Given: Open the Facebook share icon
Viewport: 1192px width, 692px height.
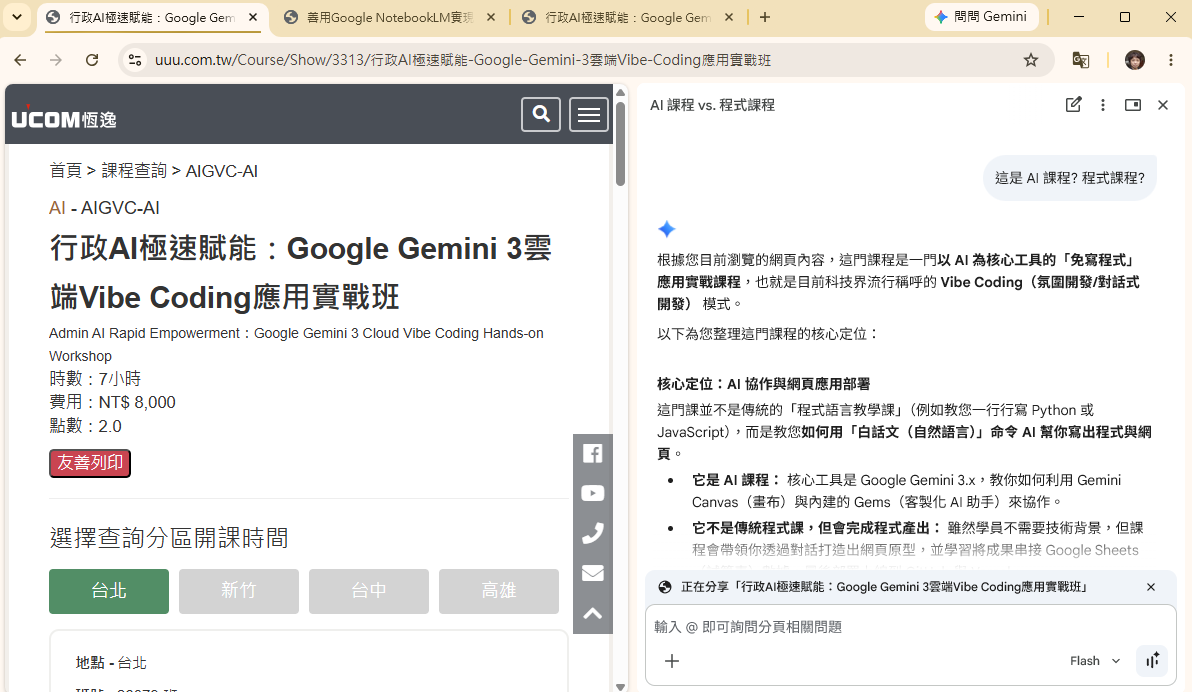Looking at the screenshot, I should (x=593, y=454).
